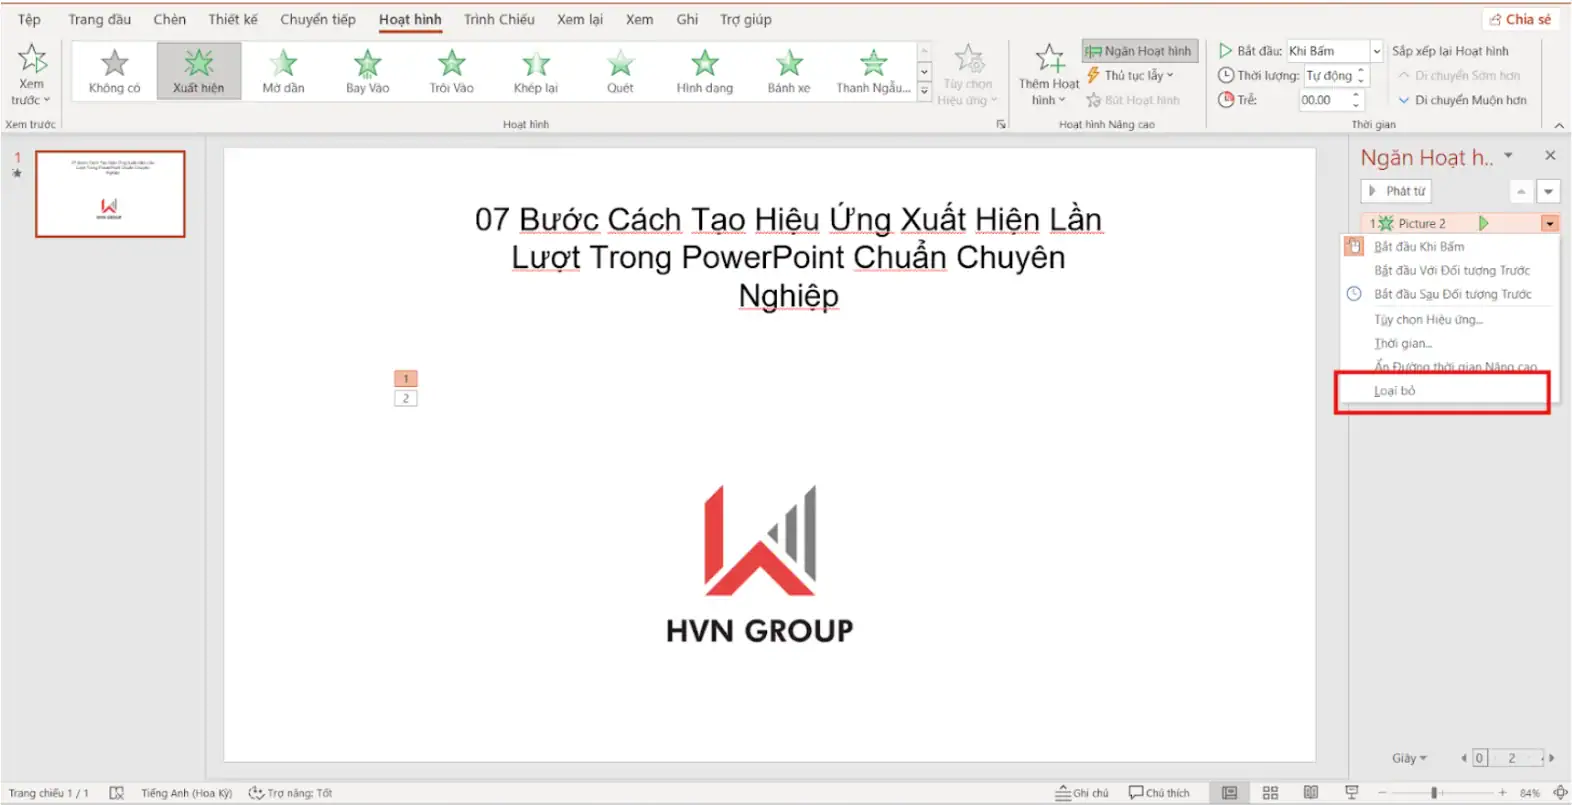The height and width of the screenshot is (805, 1572).
Task: Click the Xem trước preview icon
Action: (x=32, y=60)
